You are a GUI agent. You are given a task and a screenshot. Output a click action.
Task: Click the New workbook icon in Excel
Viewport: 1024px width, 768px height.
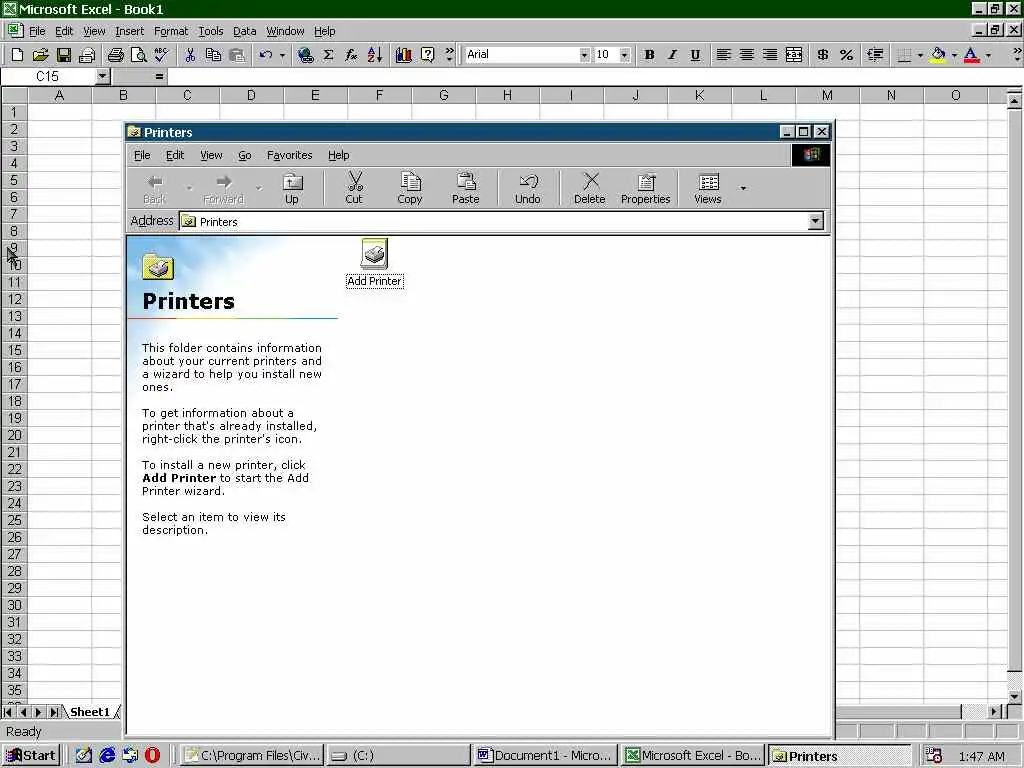click(18, 55)
